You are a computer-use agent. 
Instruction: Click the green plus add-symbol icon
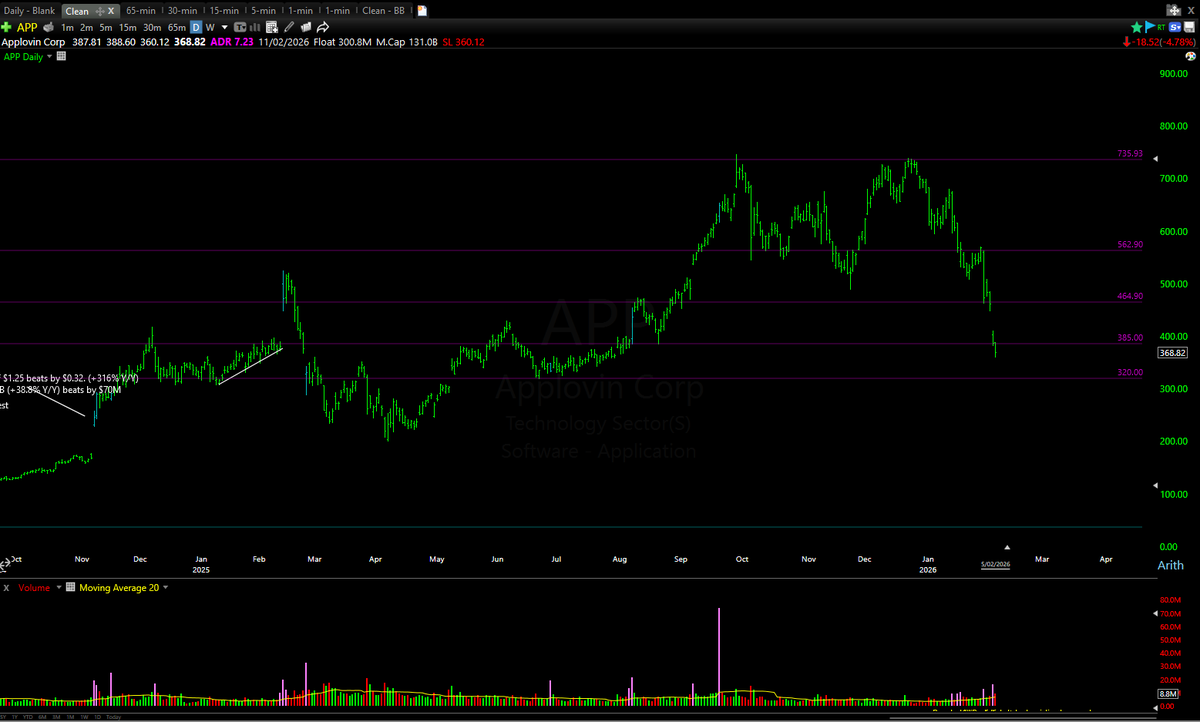(7, 27)
